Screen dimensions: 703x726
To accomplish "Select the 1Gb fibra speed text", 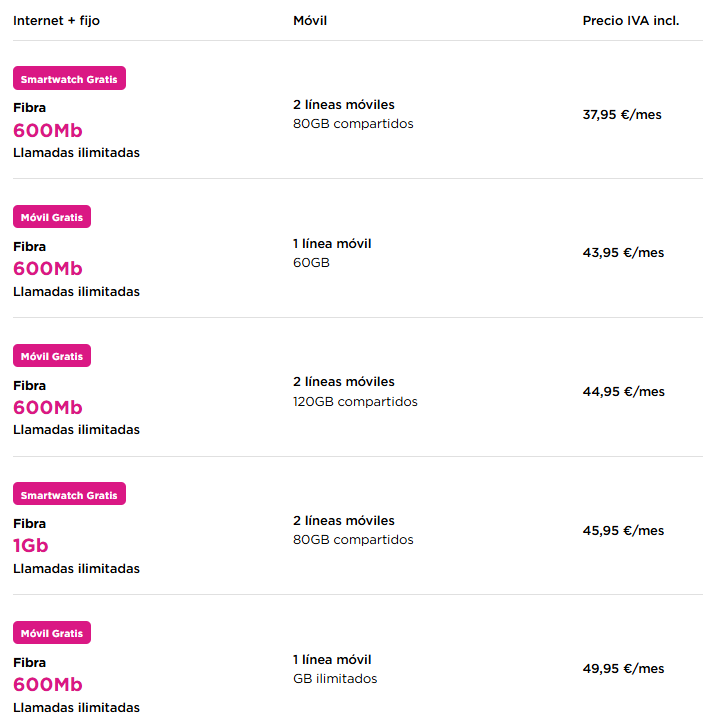I will point(31,546).
